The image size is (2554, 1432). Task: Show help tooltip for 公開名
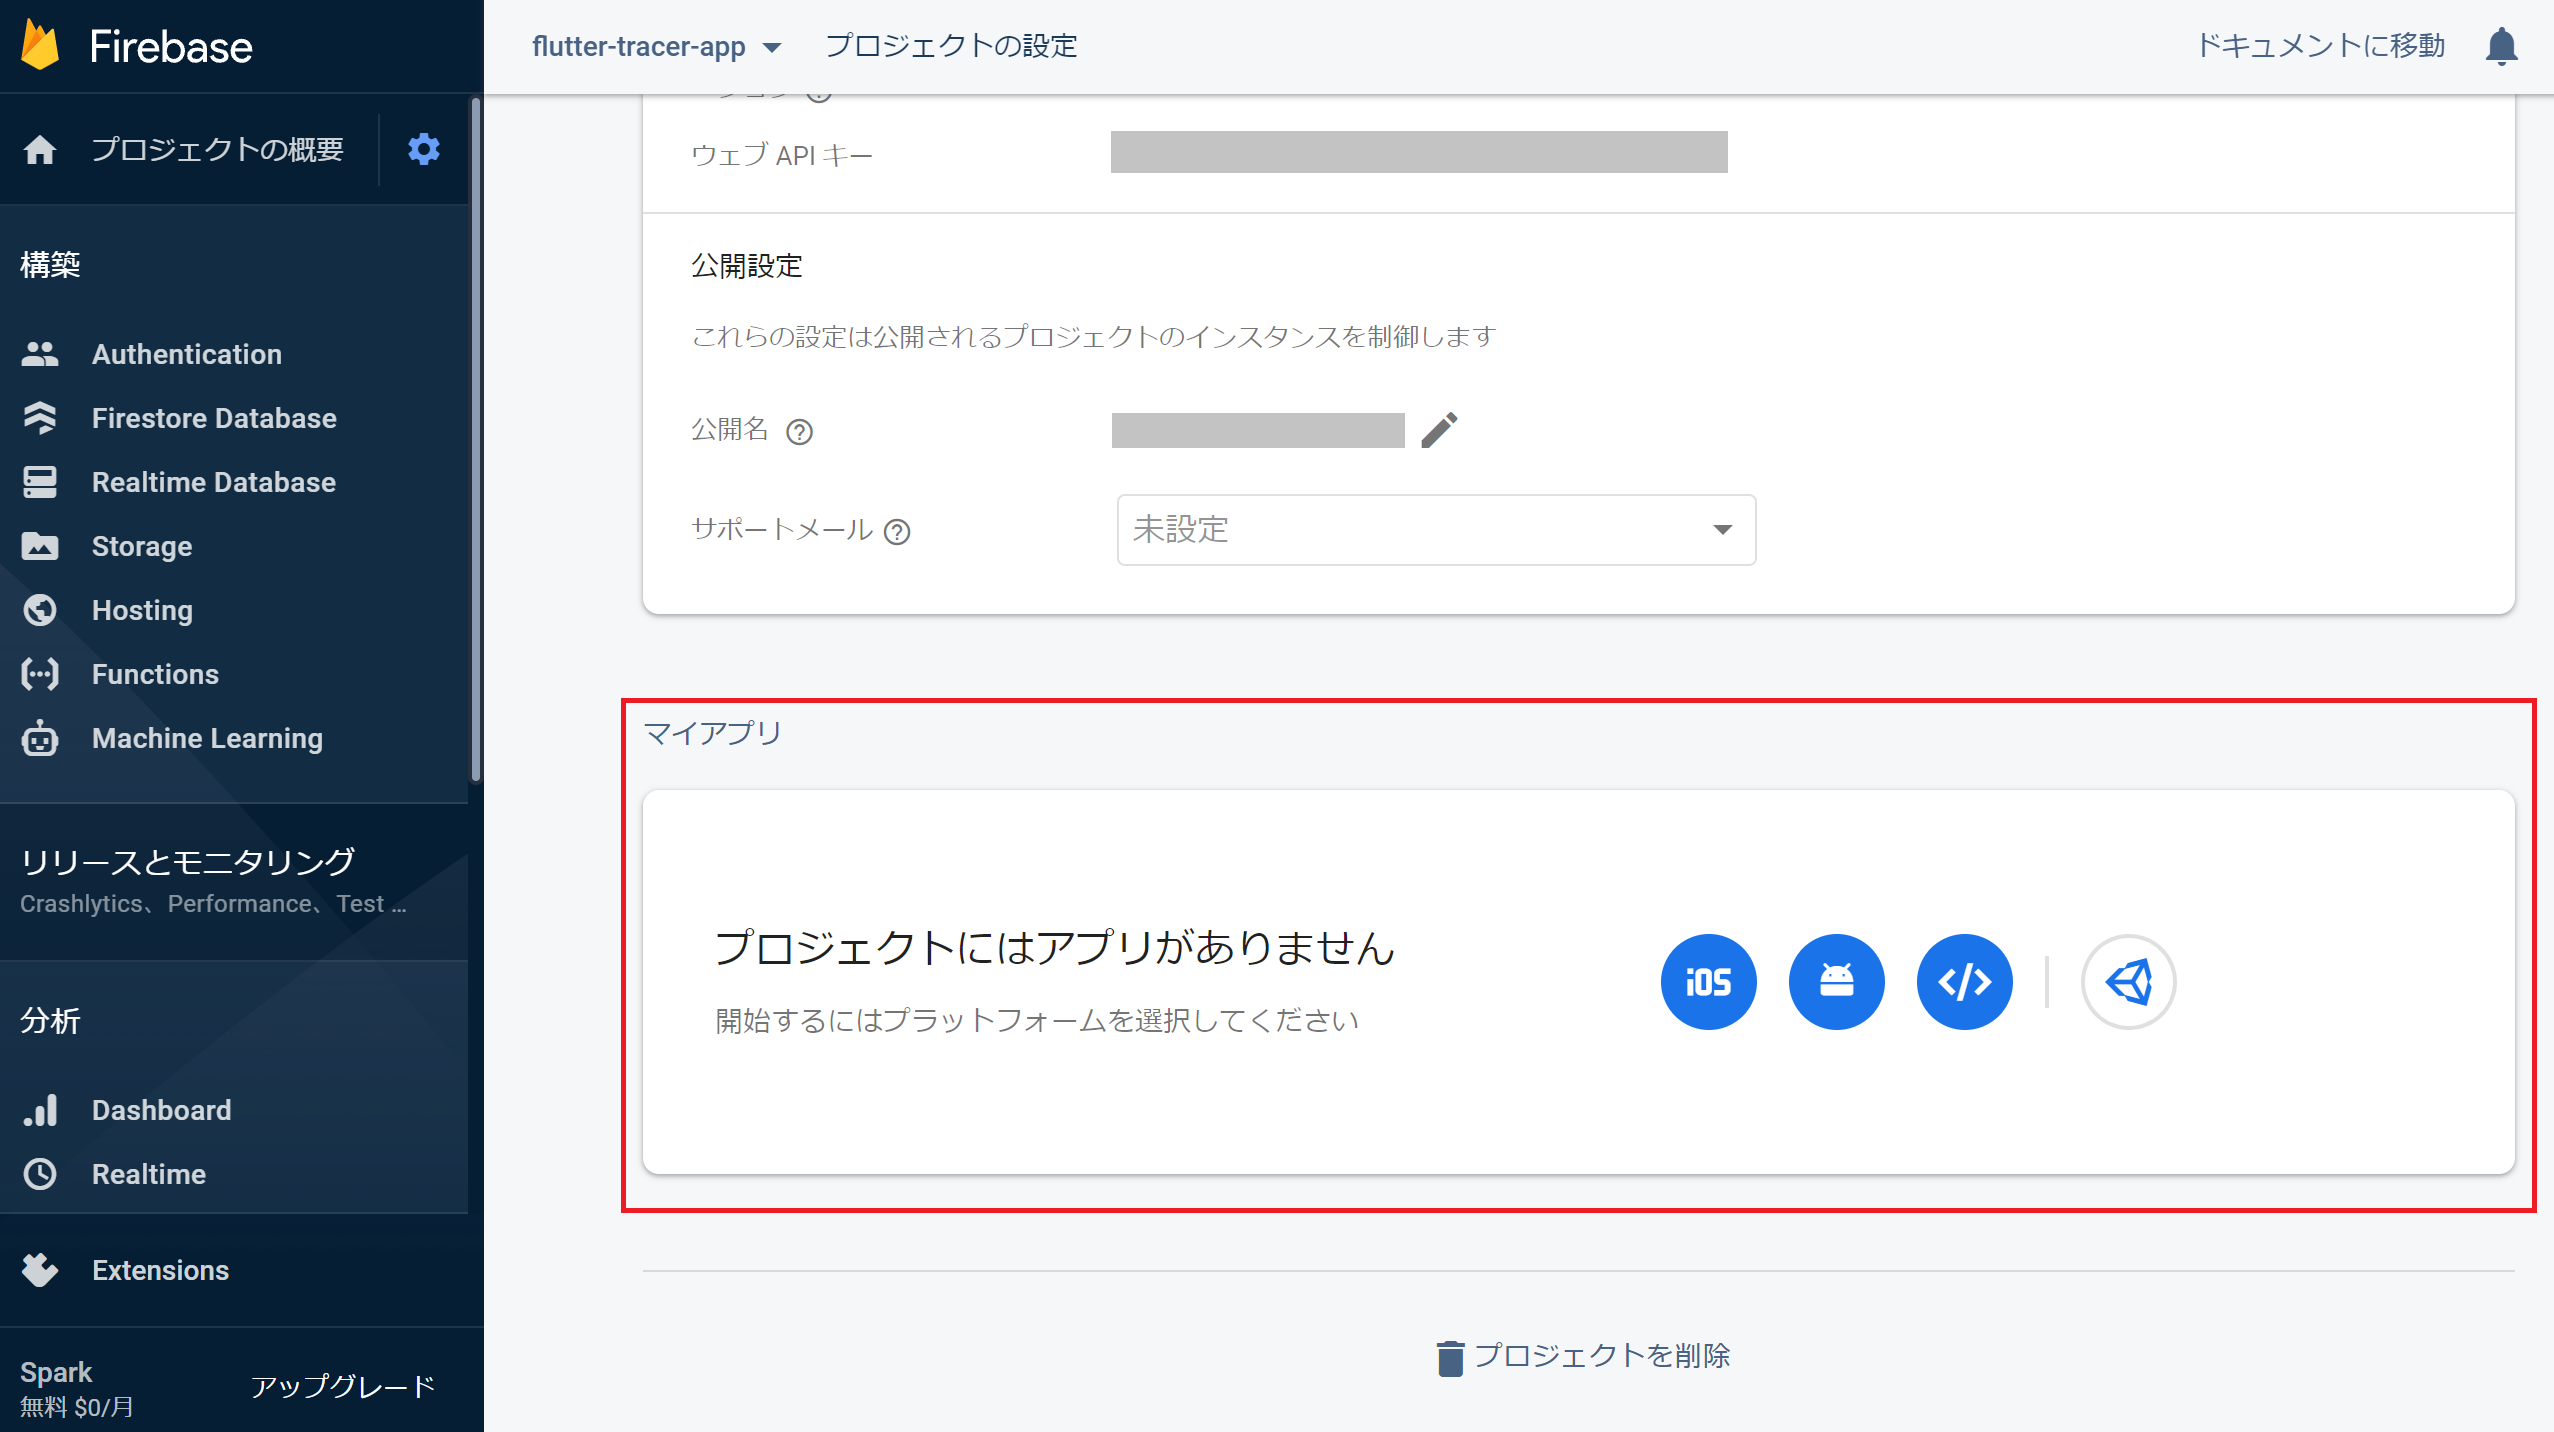click(799, 432)
